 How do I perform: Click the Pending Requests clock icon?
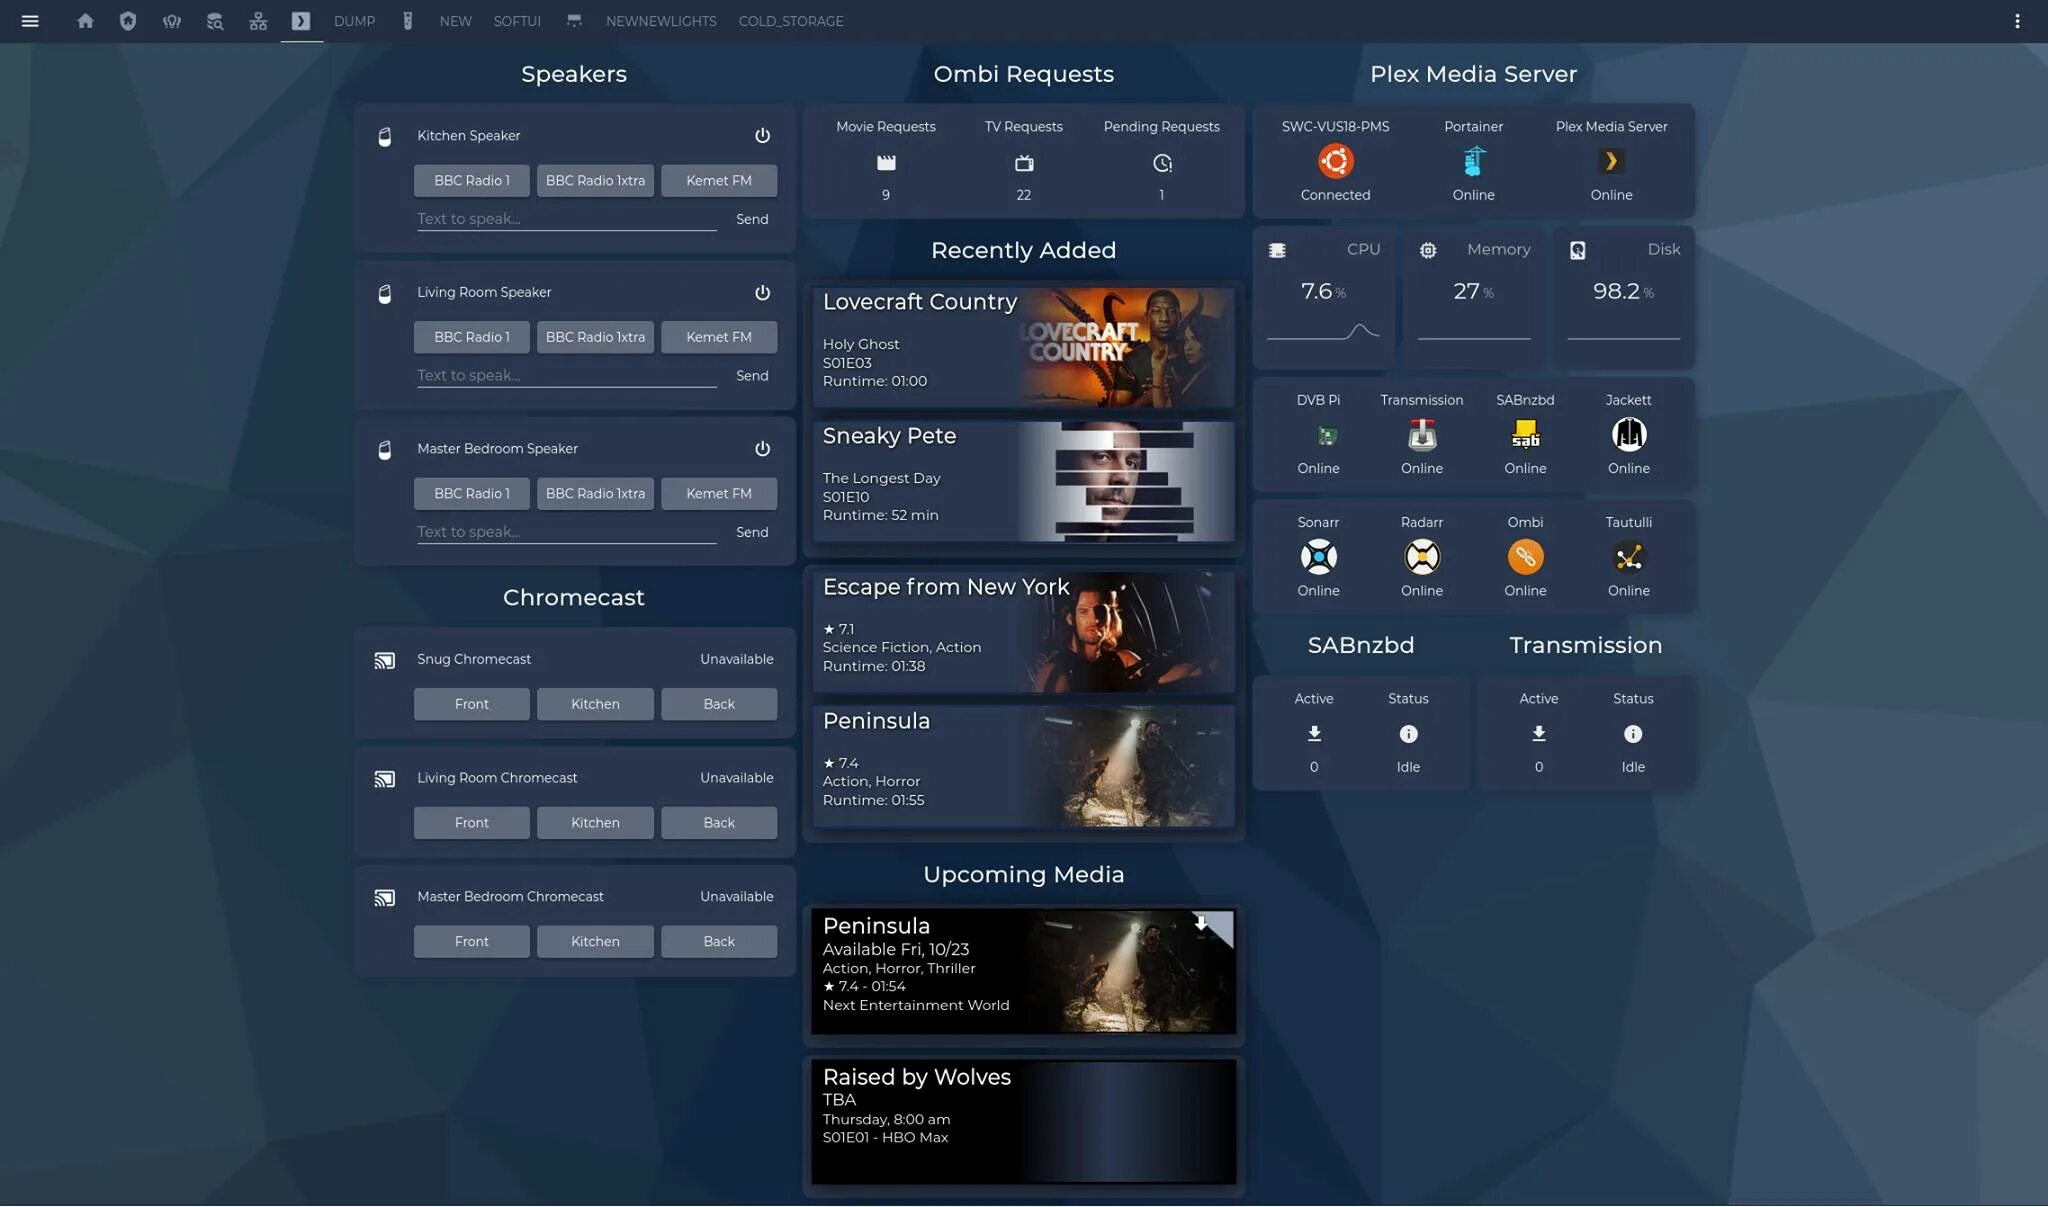coord(1161,163)
